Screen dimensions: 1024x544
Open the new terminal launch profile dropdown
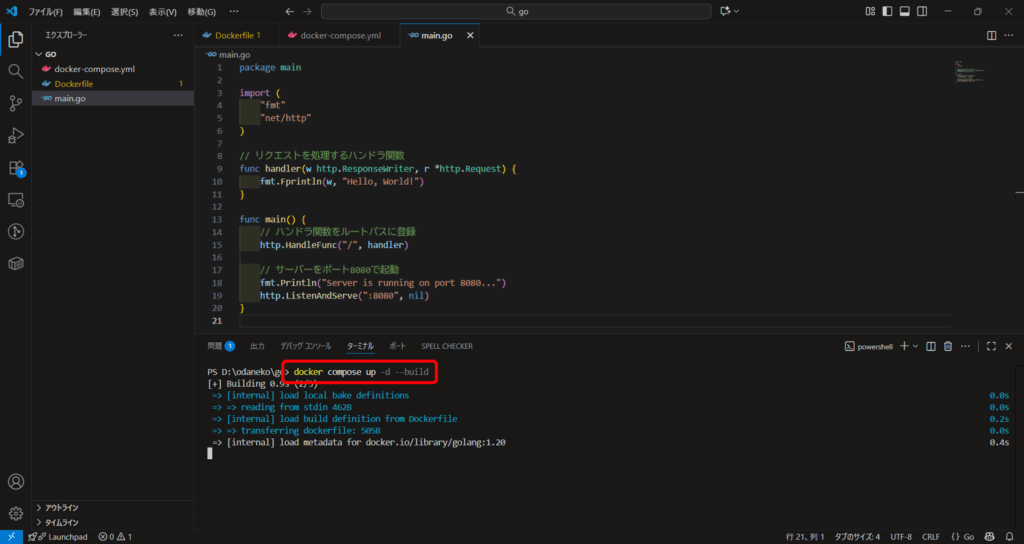[915, 346]
